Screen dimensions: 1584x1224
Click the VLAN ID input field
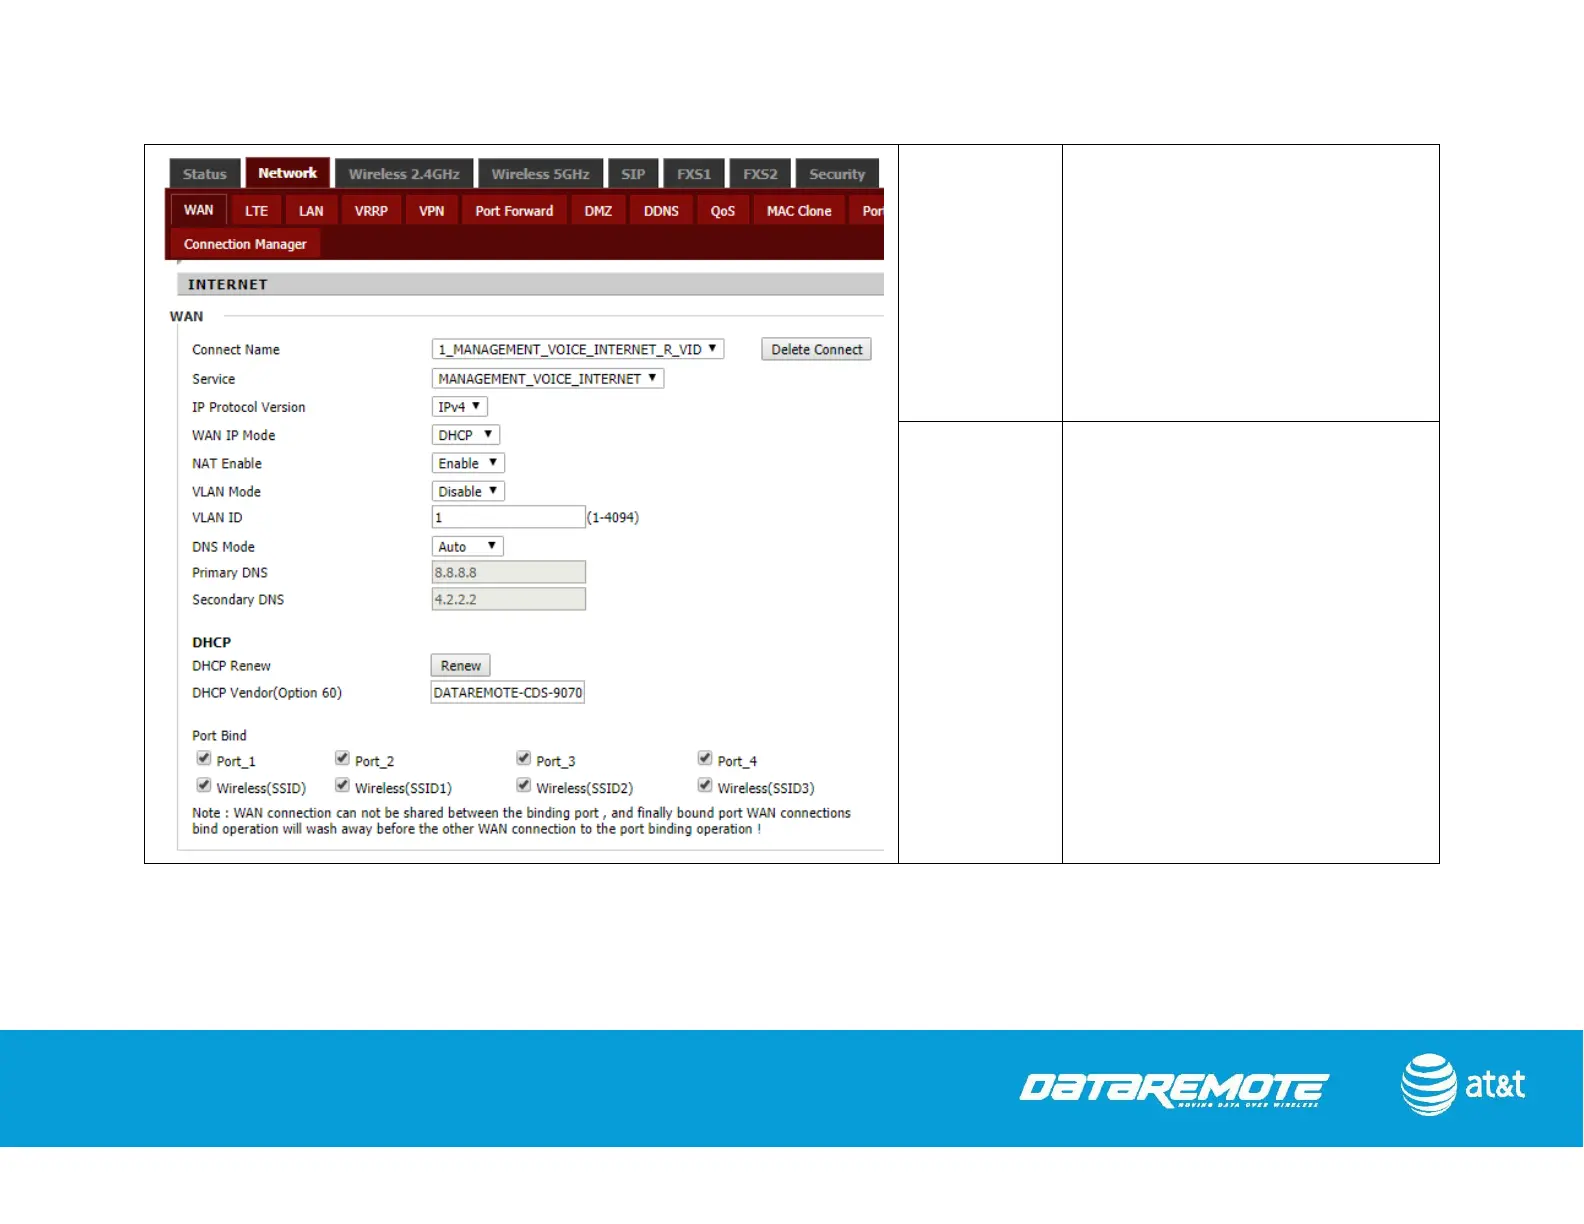[x=508, y=517]
